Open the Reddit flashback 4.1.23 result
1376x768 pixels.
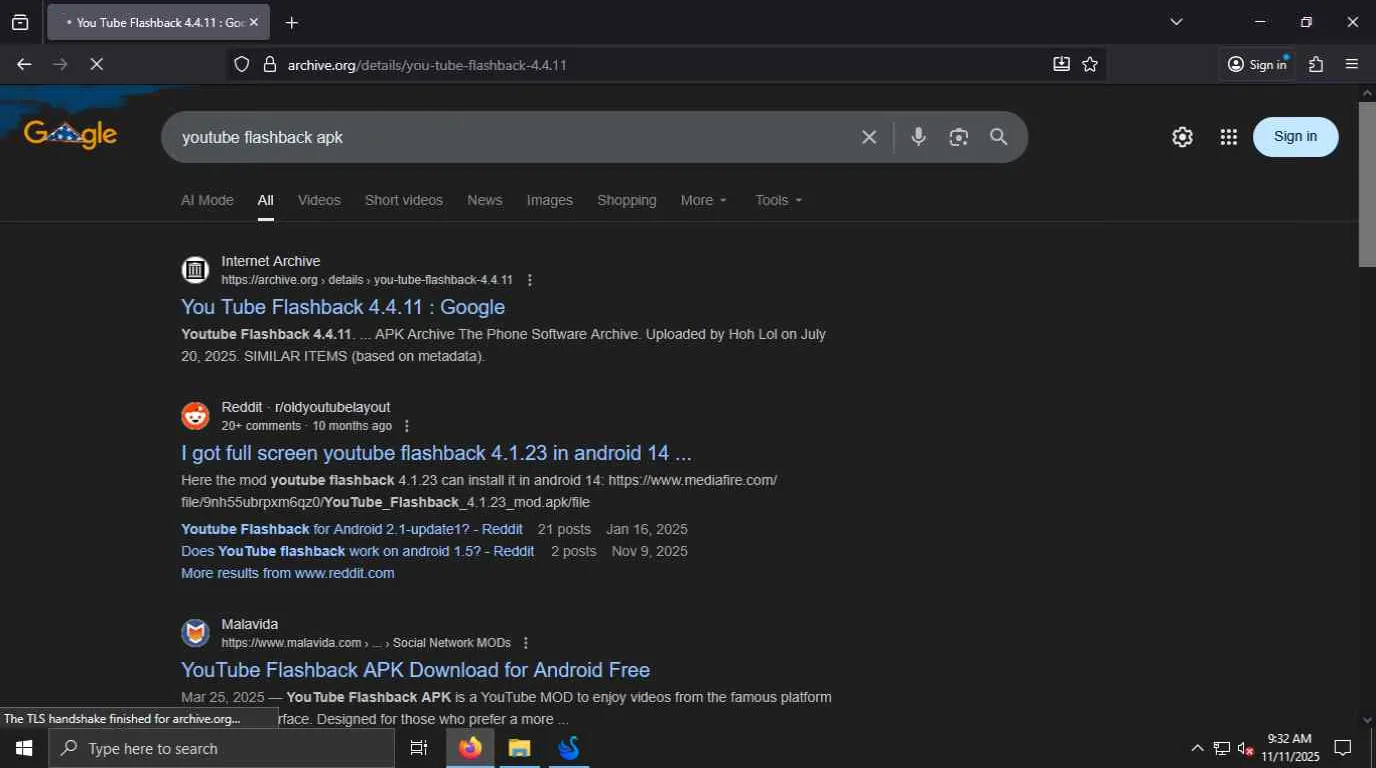click(x=436, y=453)
